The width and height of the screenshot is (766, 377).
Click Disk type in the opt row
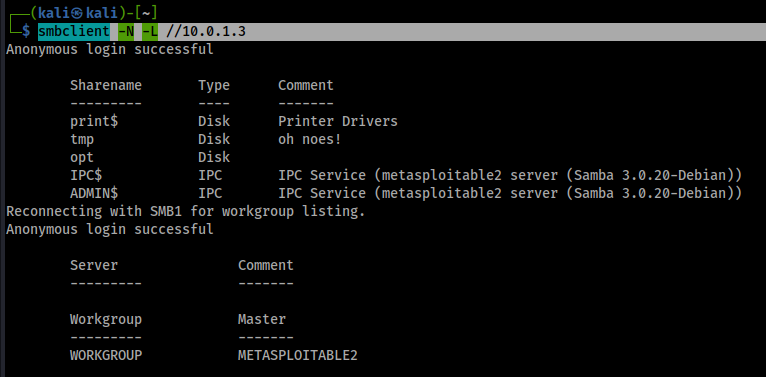(x=214, y=157)
